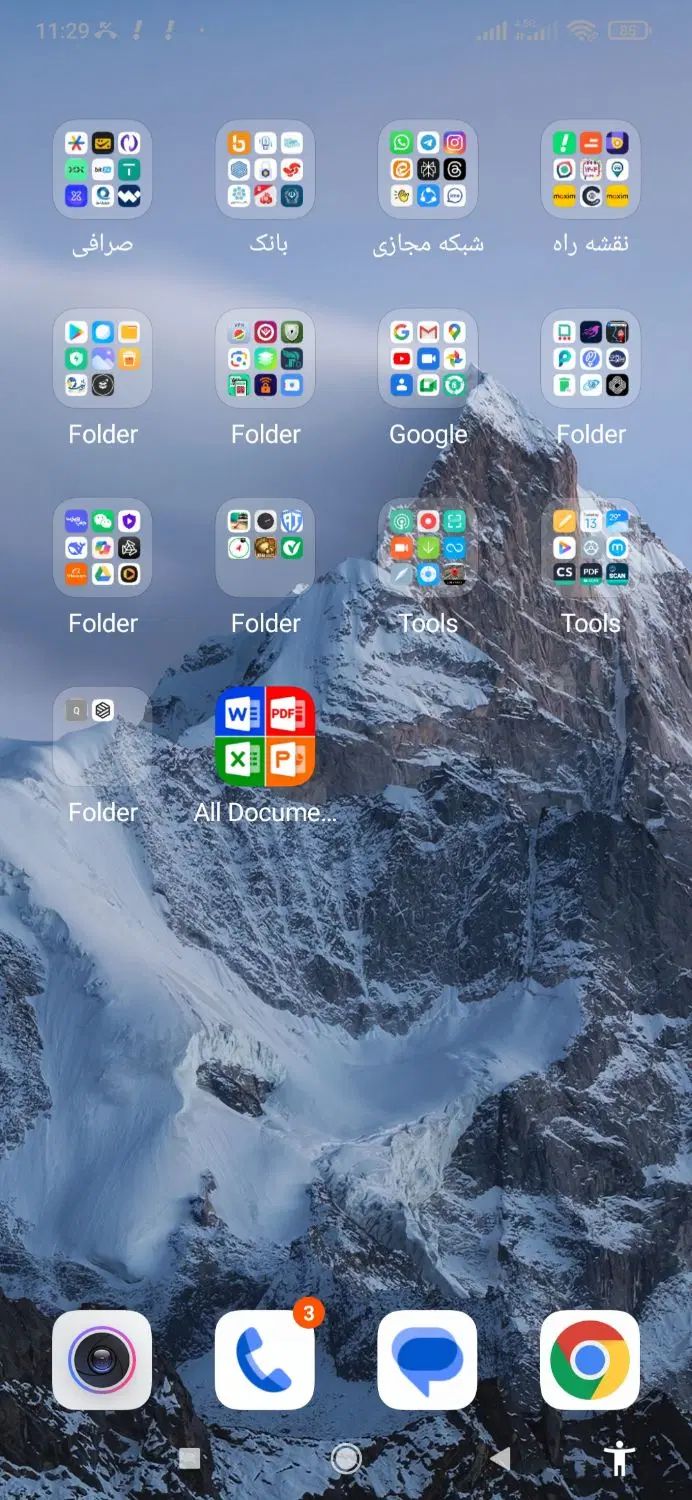Launch the All Documents office app
692x1500 pixels.
pyautogui.click(x=265, y=736)
